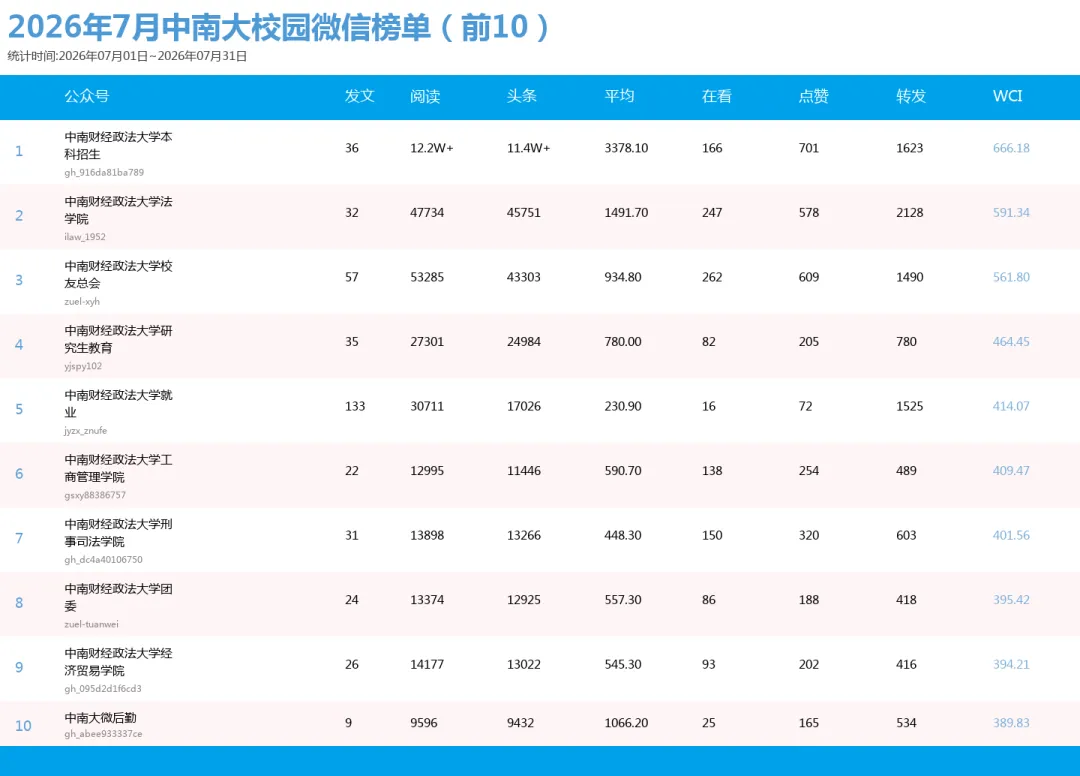Click account ID gsxy88386757
This screenshot has height=776, width=1080.
coord(95,495)
